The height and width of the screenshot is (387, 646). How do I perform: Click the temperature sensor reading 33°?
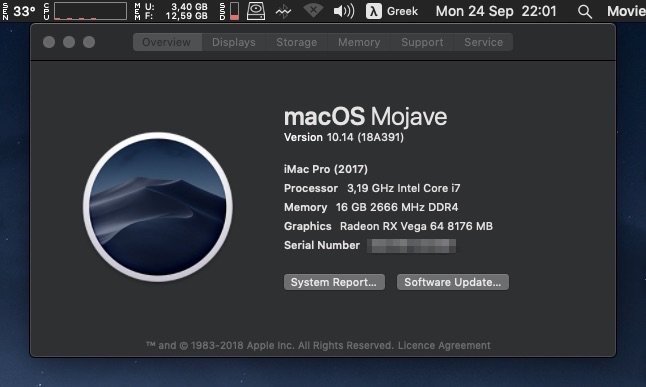pyautogui.click(x=24, y=11)
